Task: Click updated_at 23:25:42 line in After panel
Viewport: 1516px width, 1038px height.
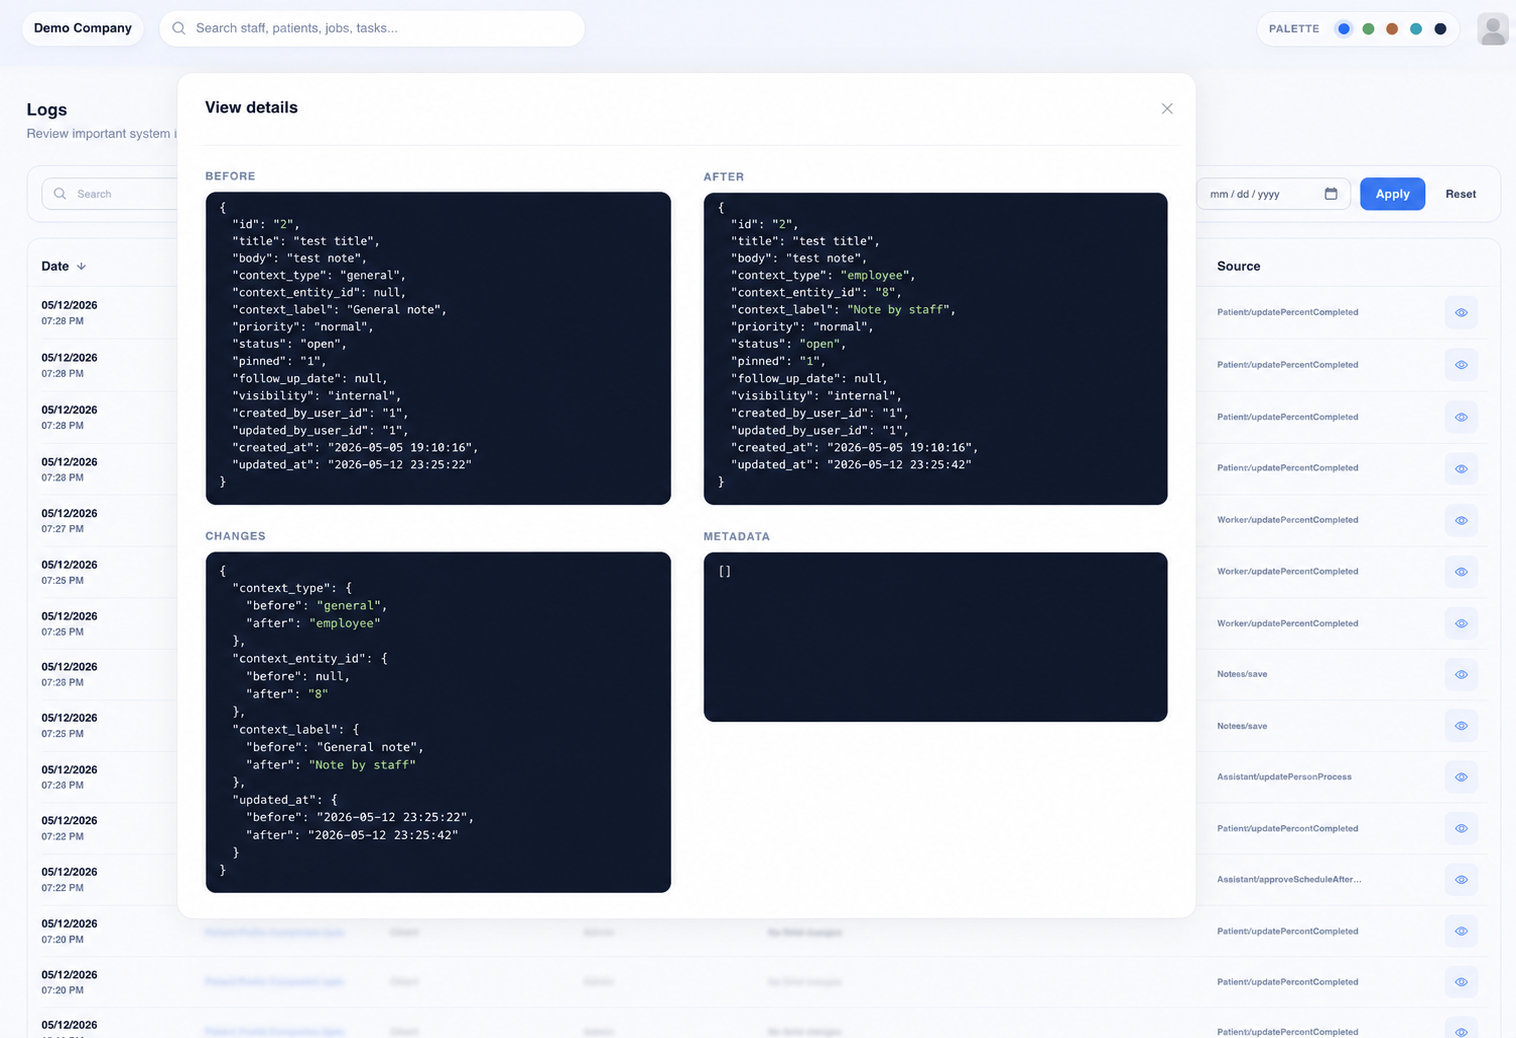Action: [x=851, y=465]
